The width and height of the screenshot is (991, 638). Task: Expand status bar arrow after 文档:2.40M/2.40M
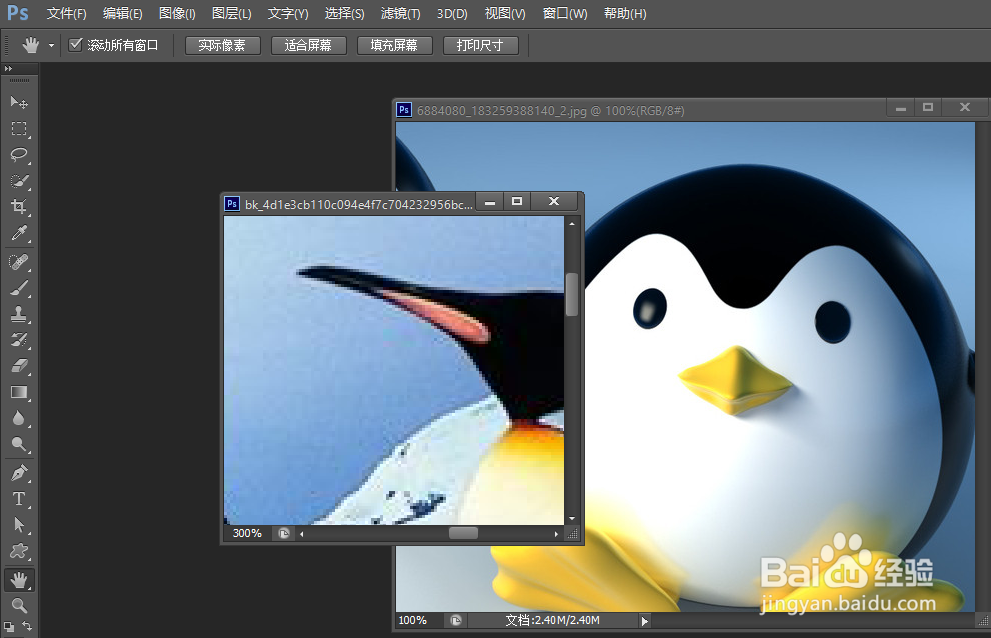tap(644, 621)
